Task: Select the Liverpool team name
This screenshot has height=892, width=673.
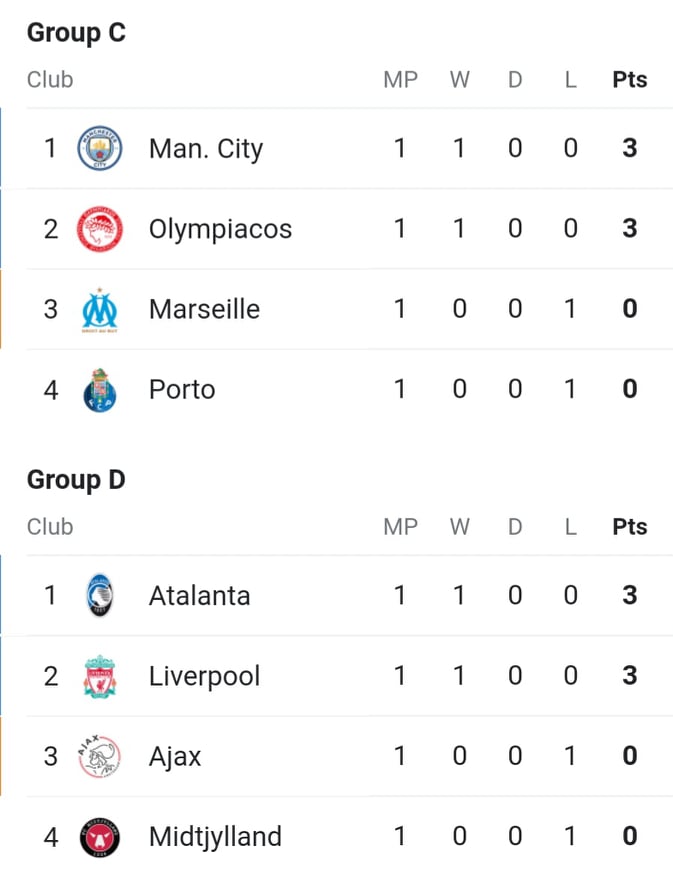Action: (x=205, y=677)
